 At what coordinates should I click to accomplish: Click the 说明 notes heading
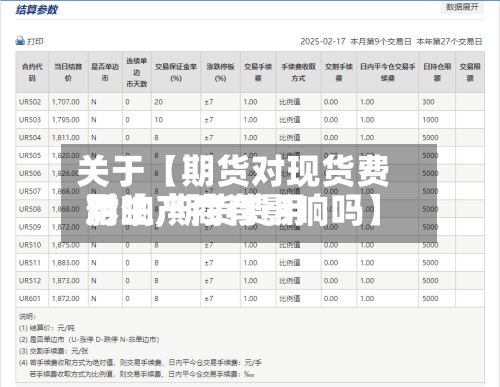pos(27,316)
